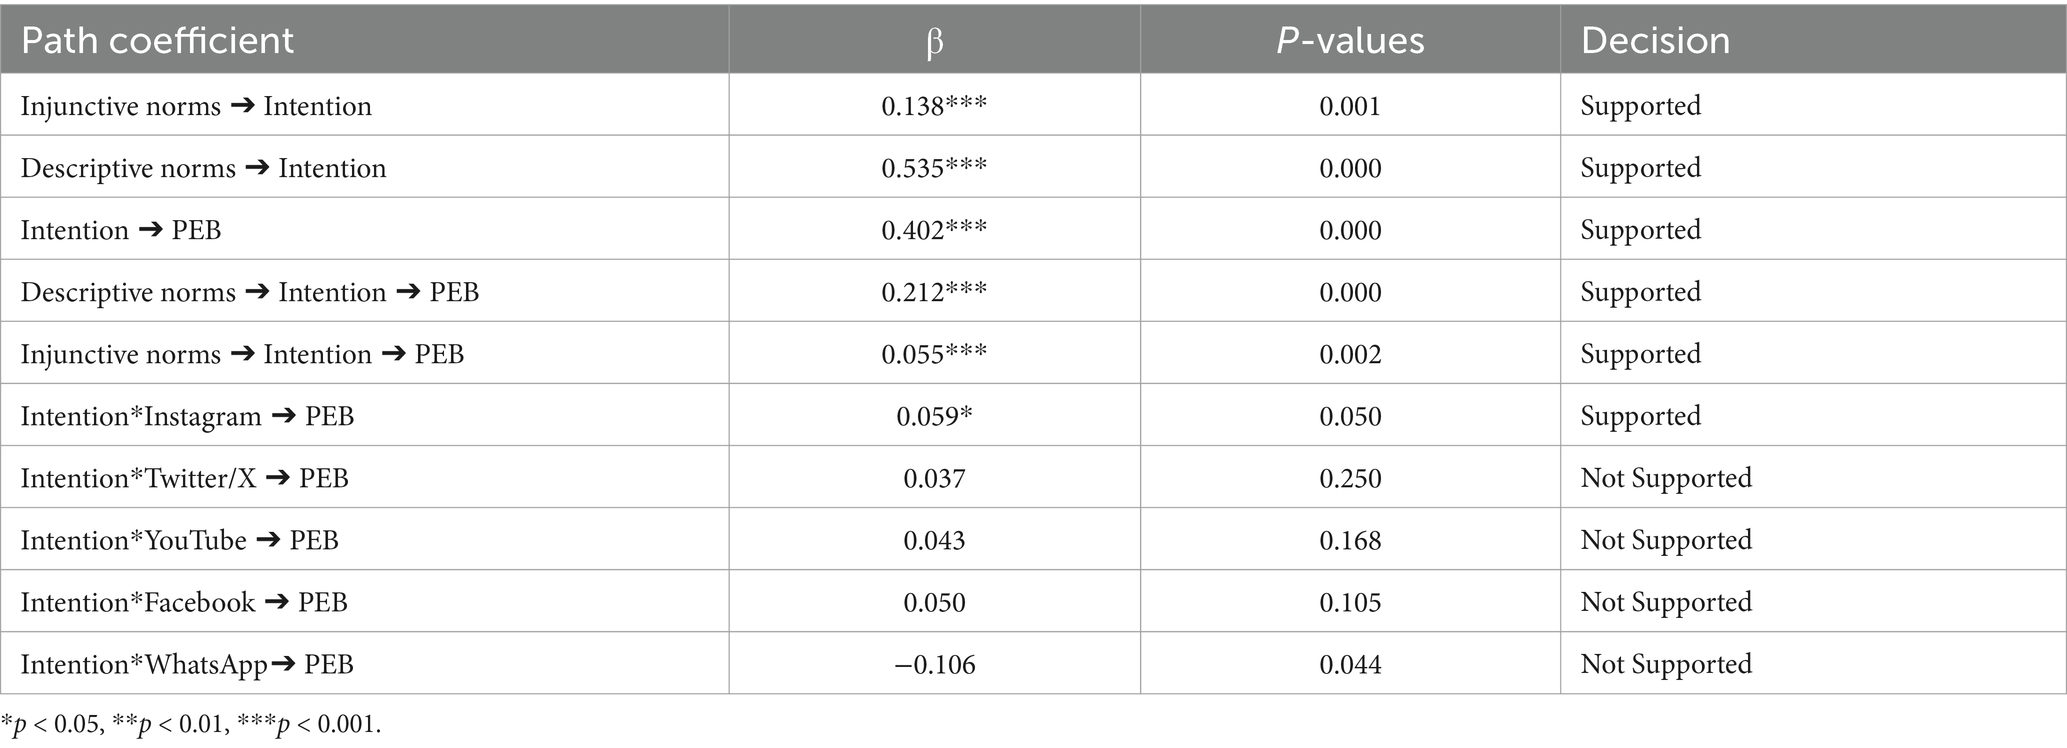Click the β column header
The width and height of the screenshot is (2067, 748).
[934, 41]
